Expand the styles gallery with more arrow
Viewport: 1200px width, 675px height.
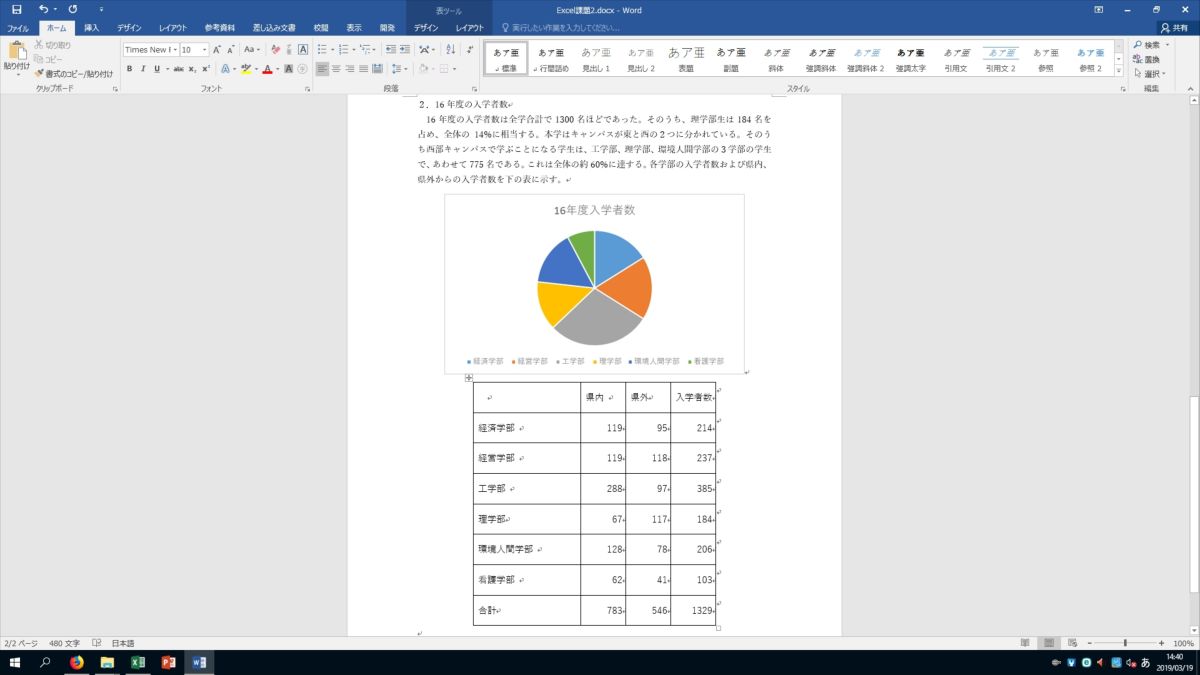[1119, 71]
